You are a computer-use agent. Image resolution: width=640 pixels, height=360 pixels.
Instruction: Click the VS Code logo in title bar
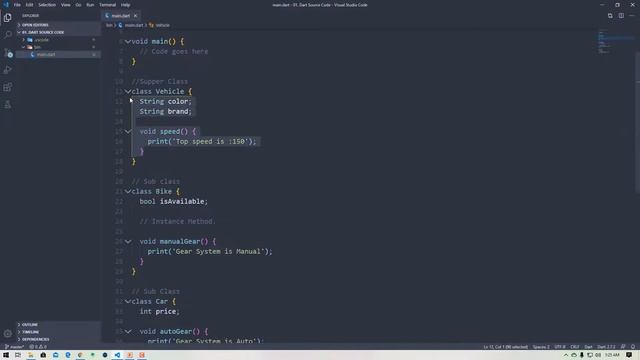[x=6, y=5]
